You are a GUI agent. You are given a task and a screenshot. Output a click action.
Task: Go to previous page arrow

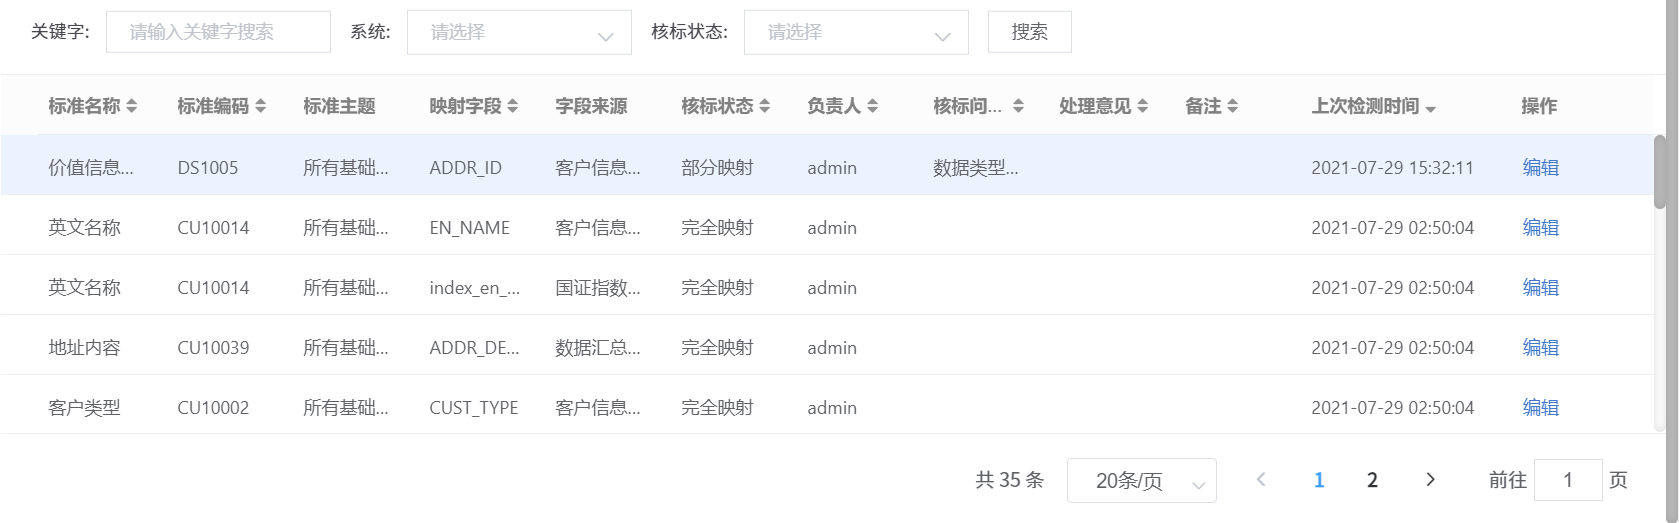click(x=1261, y=480)
